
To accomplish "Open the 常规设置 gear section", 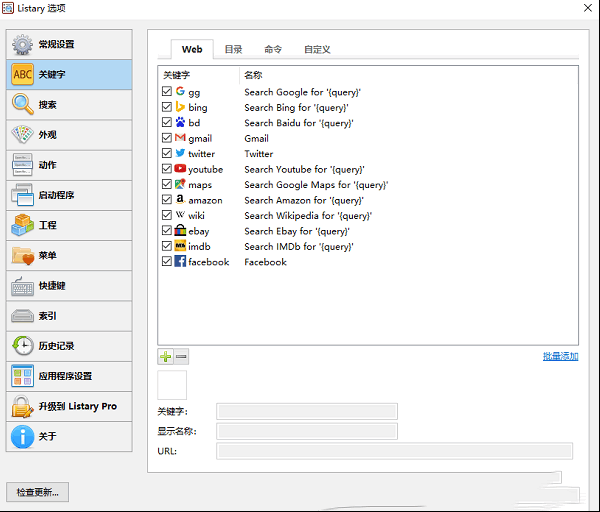I will [69, 44].
